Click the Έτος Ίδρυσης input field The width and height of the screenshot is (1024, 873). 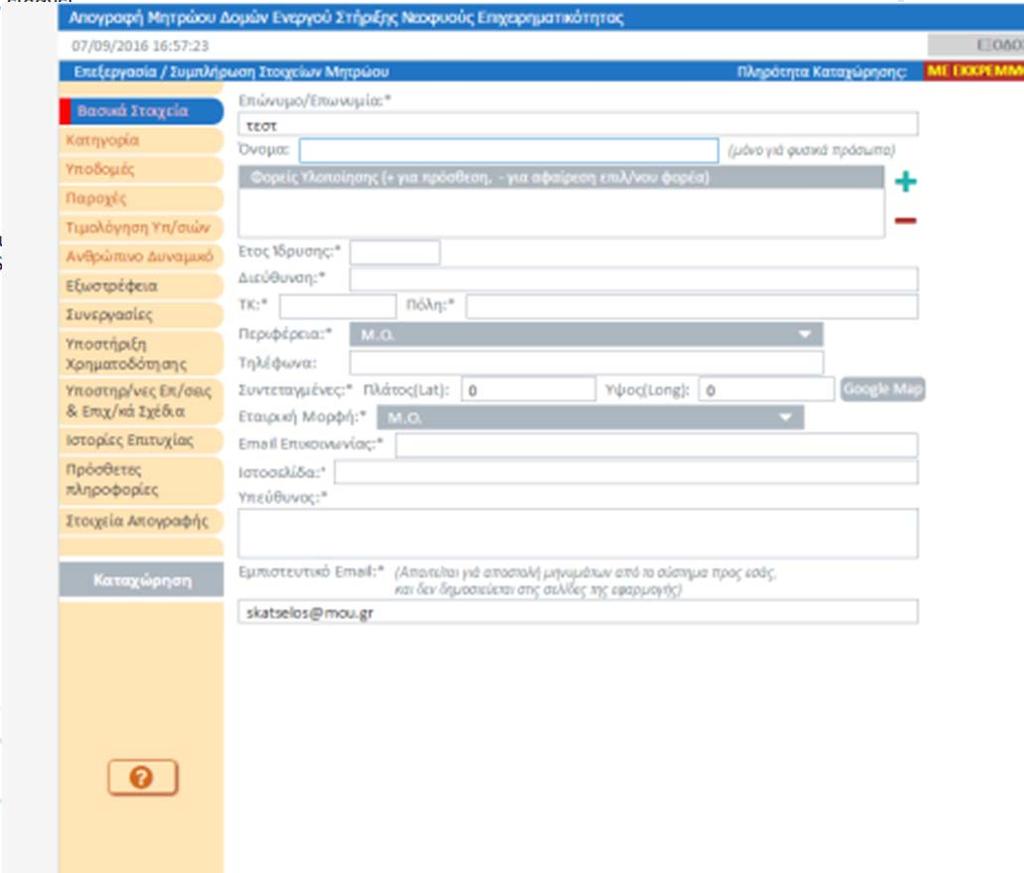click(395, 252)
